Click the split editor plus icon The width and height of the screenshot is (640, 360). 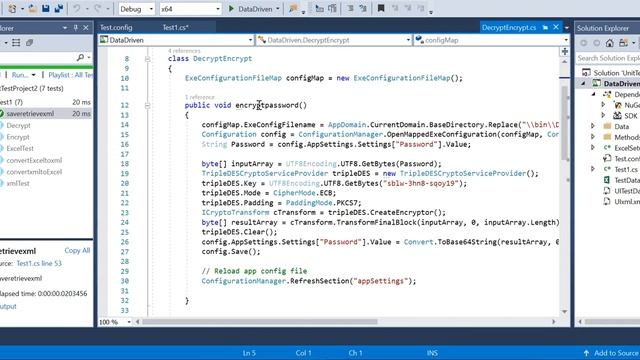pyautogui.click(x=564, y=51)
